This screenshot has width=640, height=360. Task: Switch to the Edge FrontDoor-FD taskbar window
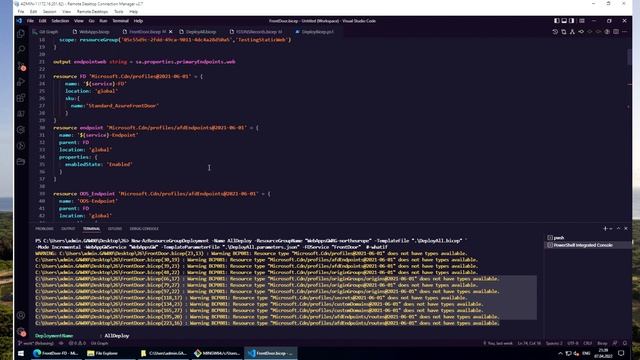coord(56,353)
